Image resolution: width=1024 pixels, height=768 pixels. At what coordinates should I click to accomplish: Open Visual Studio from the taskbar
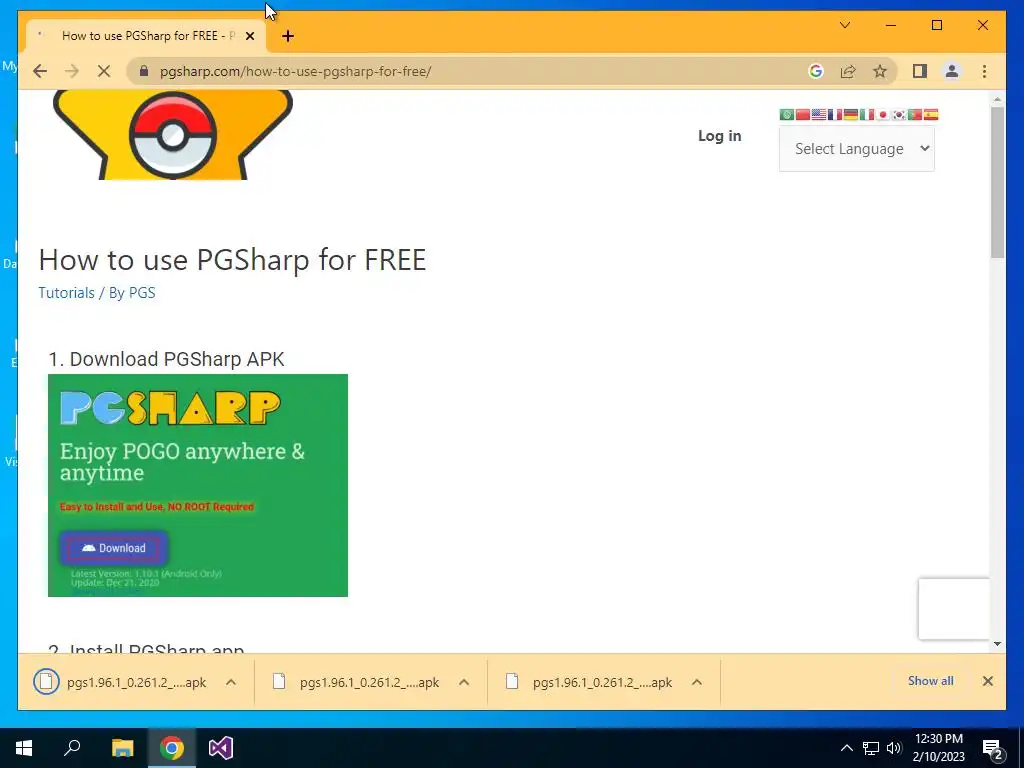point(221,748)
